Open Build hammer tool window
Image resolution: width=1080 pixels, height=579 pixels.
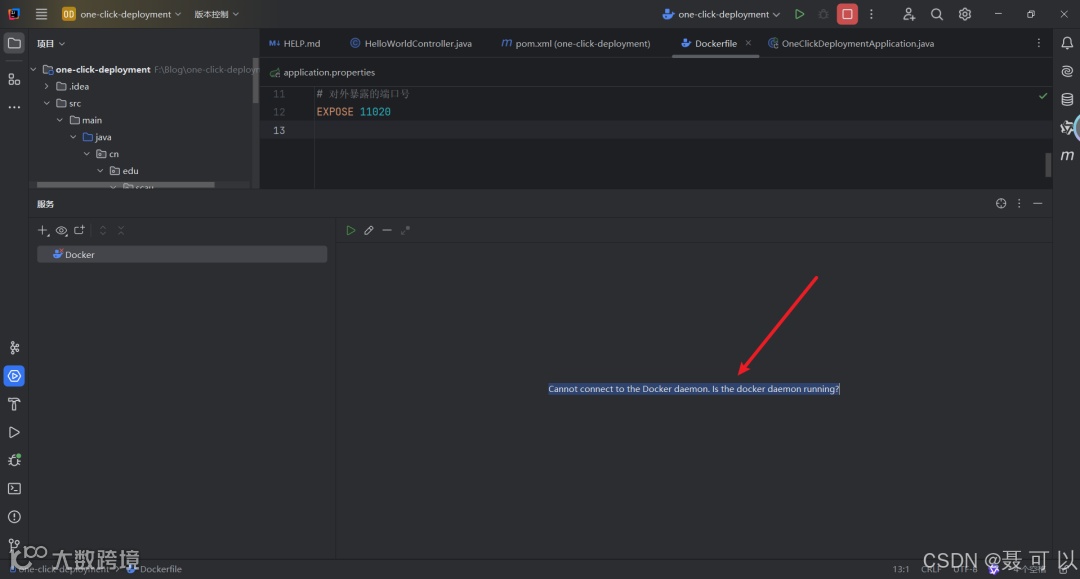14,404
